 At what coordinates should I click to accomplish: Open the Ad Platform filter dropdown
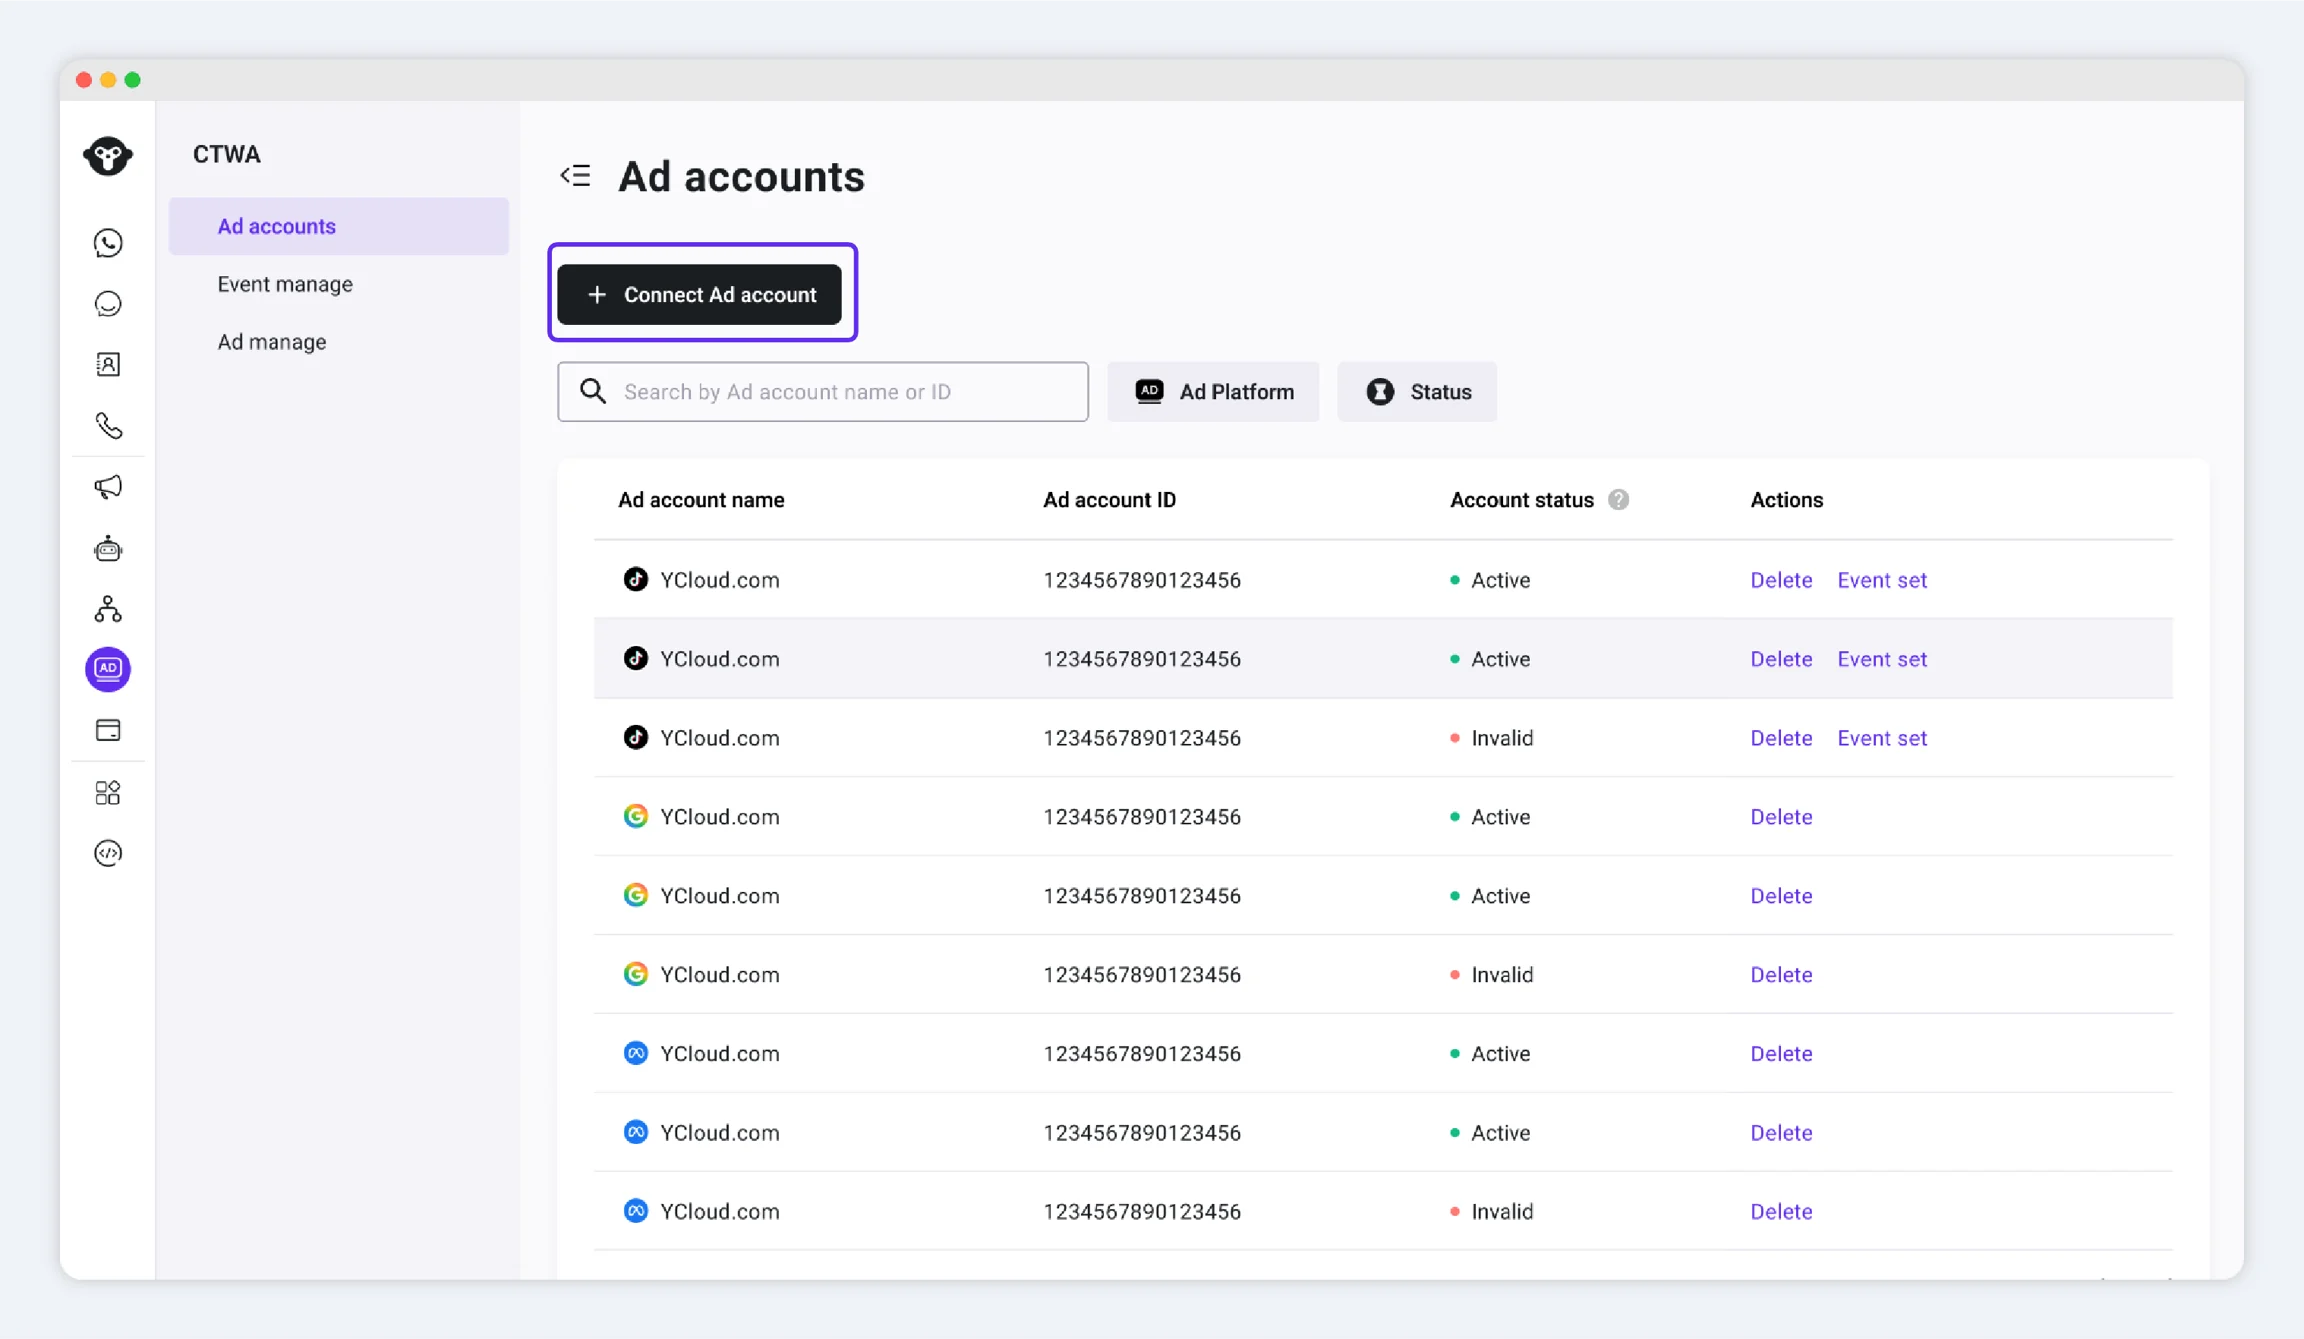point(1213,392)
